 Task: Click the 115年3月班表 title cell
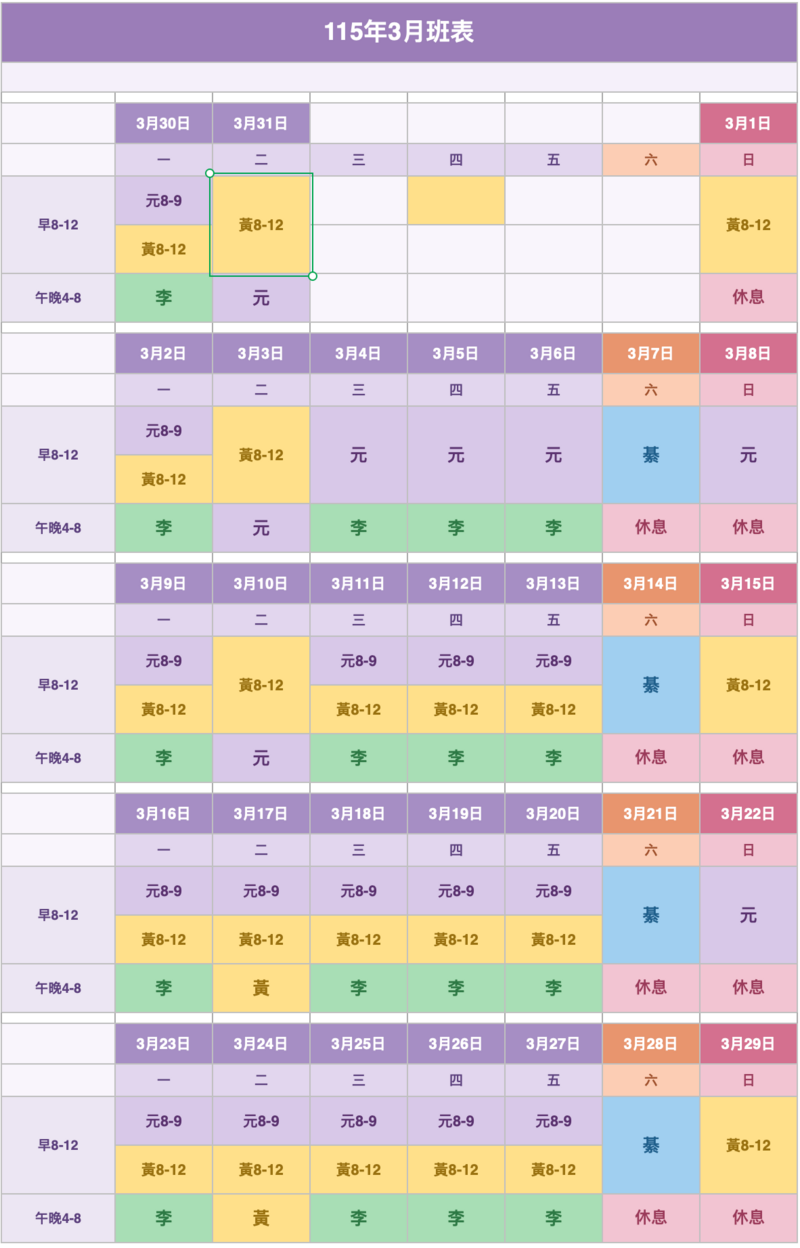(x=399, y=32)
